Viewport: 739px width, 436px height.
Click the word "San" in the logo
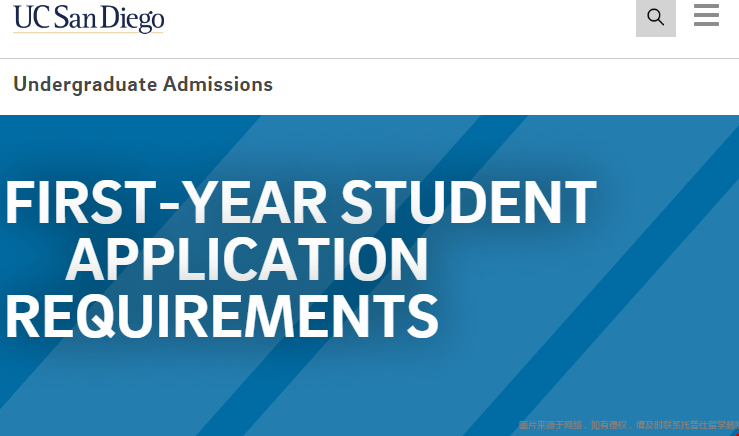(x=74, y=18)
